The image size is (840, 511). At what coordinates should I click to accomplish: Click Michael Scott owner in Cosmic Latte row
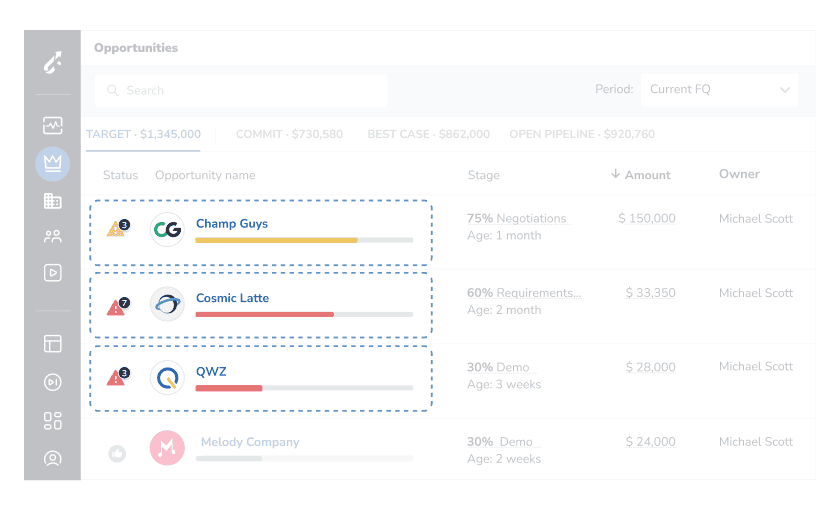(756, 293)
